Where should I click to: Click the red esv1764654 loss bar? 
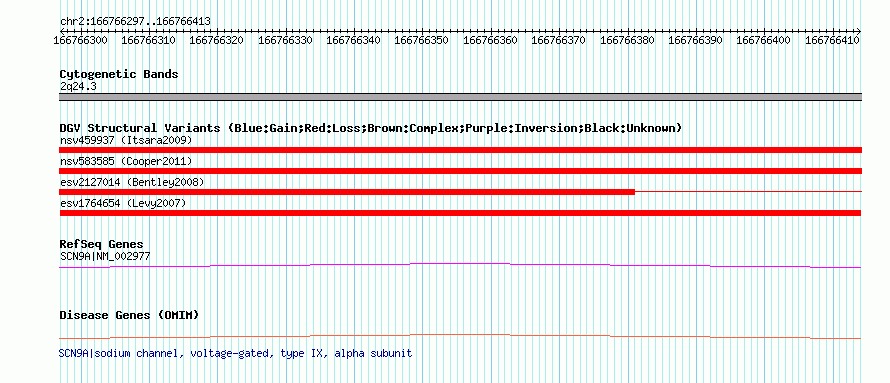[x=460, y=213]
